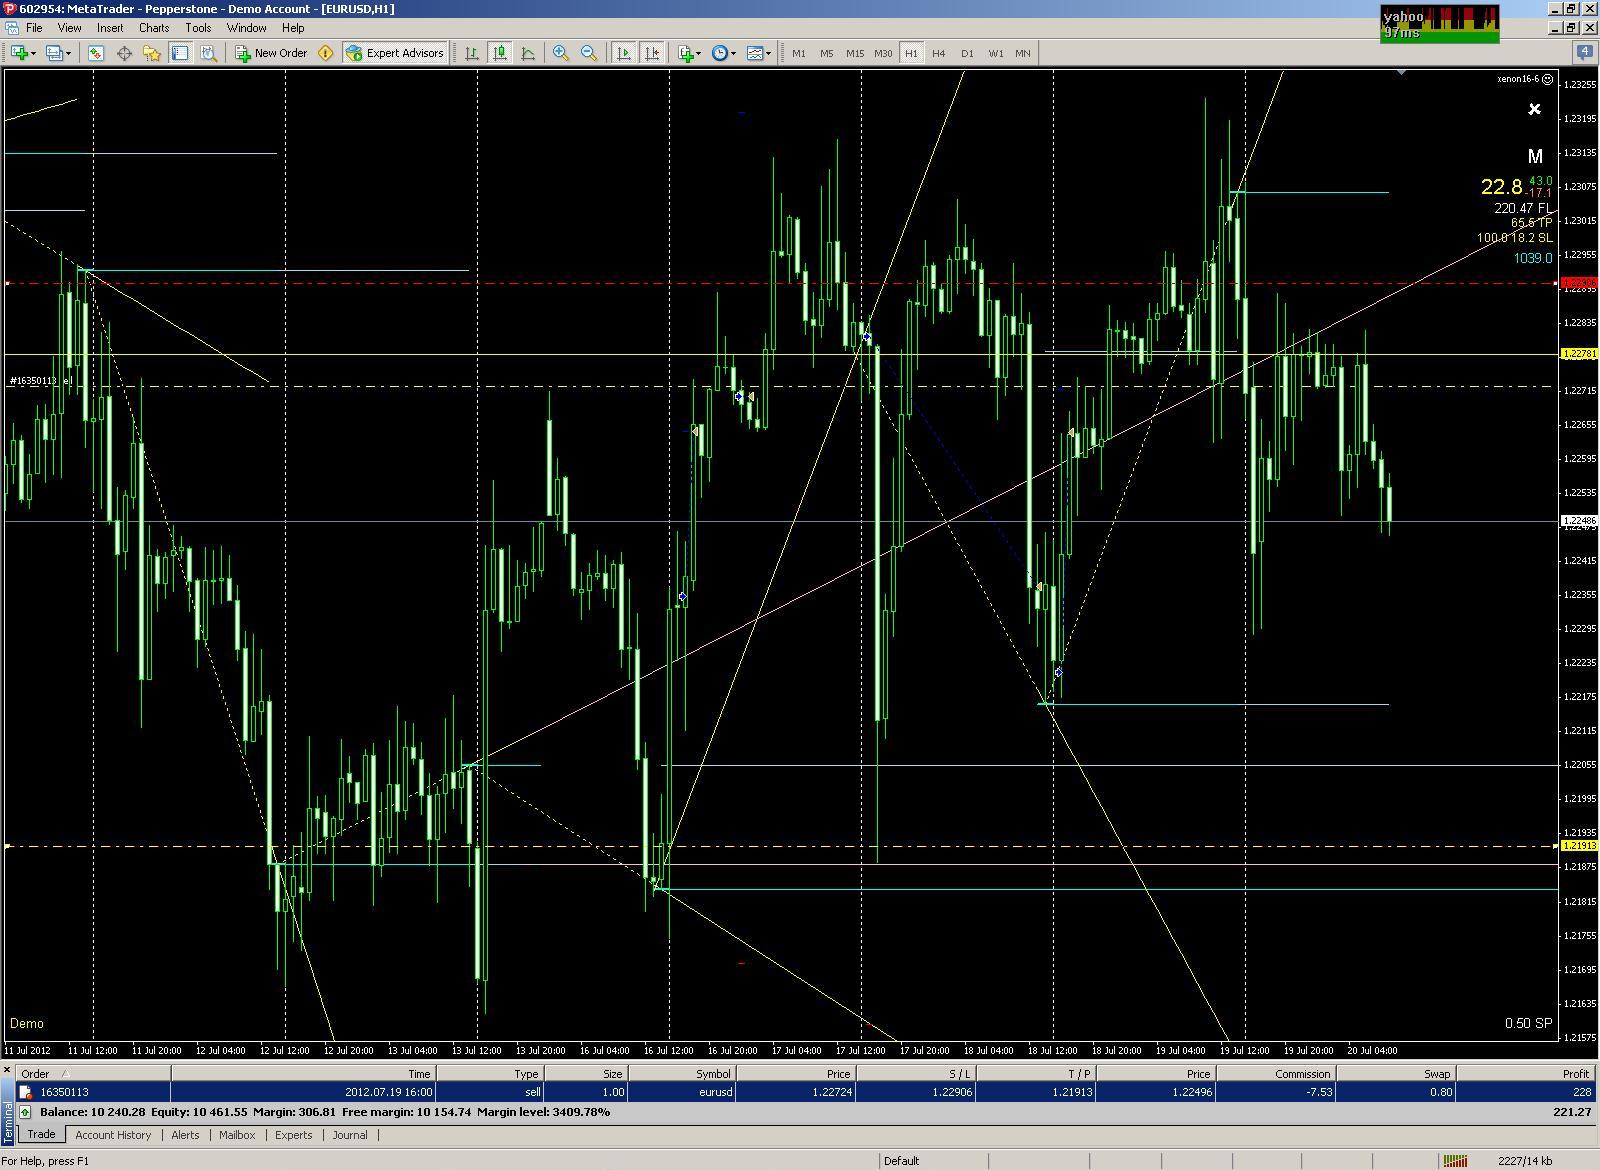Screen dimensions: 1600x1170
Task: Open the Charts menu
Action: (154, 28)
